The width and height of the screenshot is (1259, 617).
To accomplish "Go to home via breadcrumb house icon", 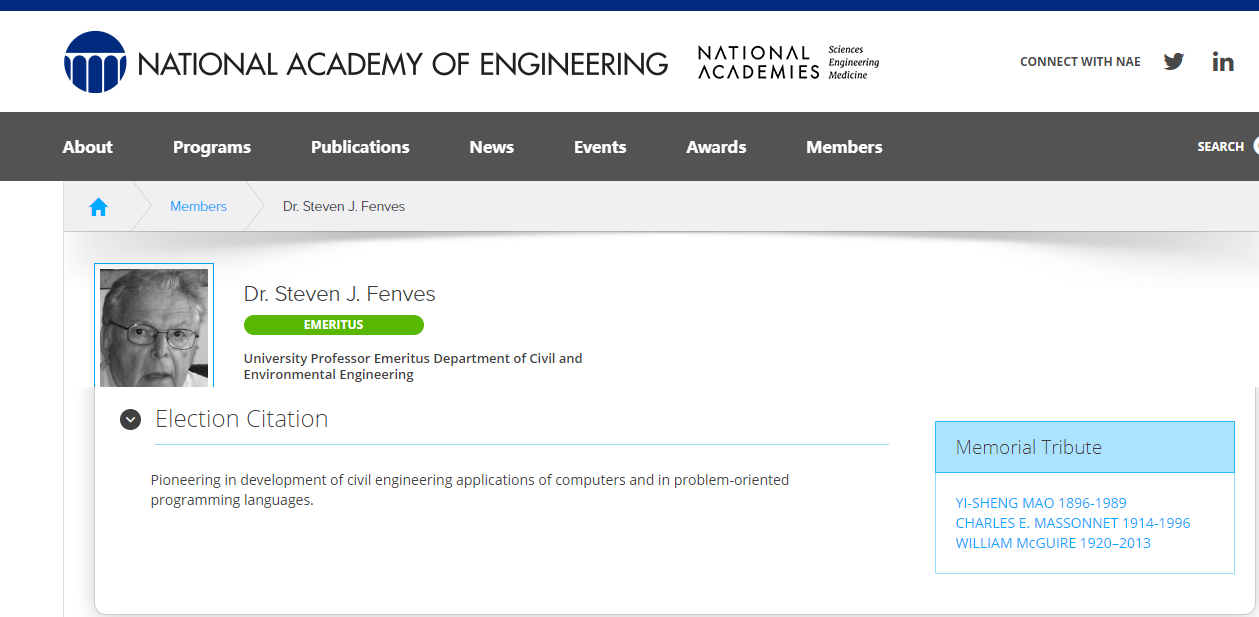I will coord(98,207).
